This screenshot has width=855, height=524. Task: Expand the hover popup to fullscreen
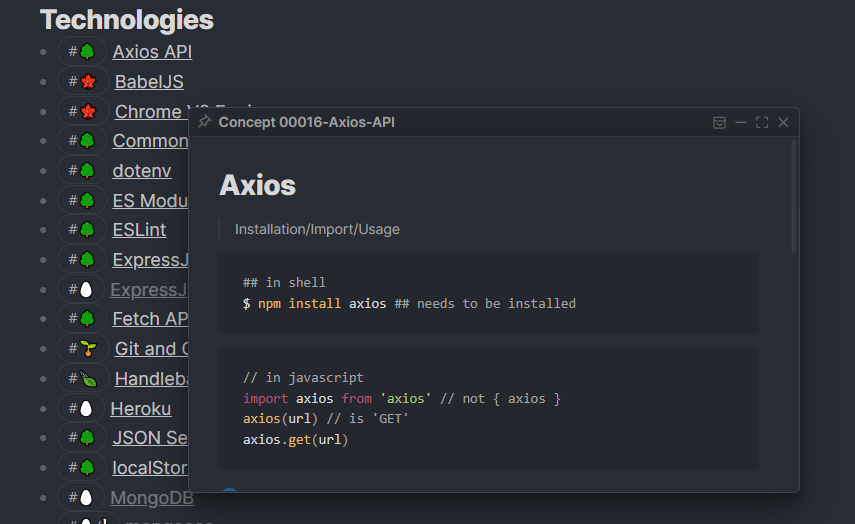[x=762, y=123]
